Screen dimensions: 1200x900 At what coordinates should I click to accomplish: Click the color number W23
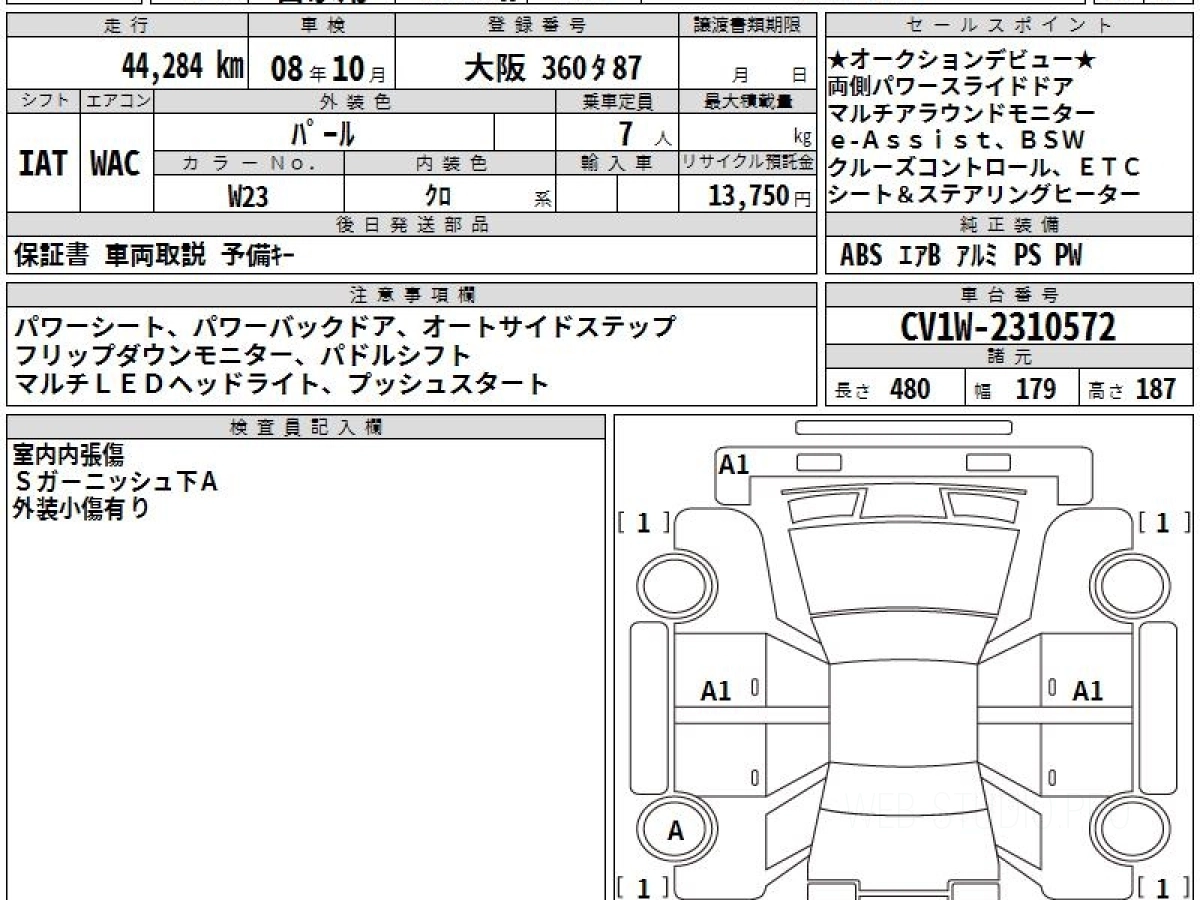point(248,196)
